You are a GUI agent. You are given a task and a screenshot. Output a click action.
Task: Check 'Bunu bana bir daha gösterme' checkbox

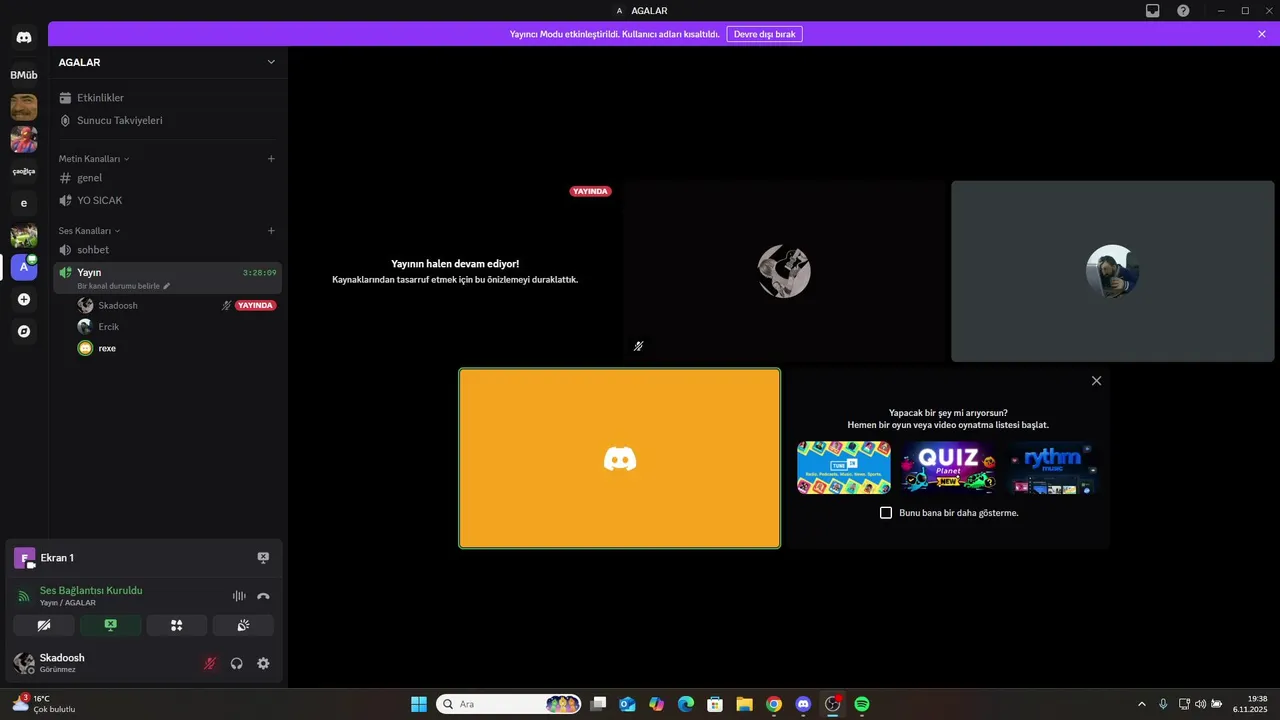(x=886, y=513)
